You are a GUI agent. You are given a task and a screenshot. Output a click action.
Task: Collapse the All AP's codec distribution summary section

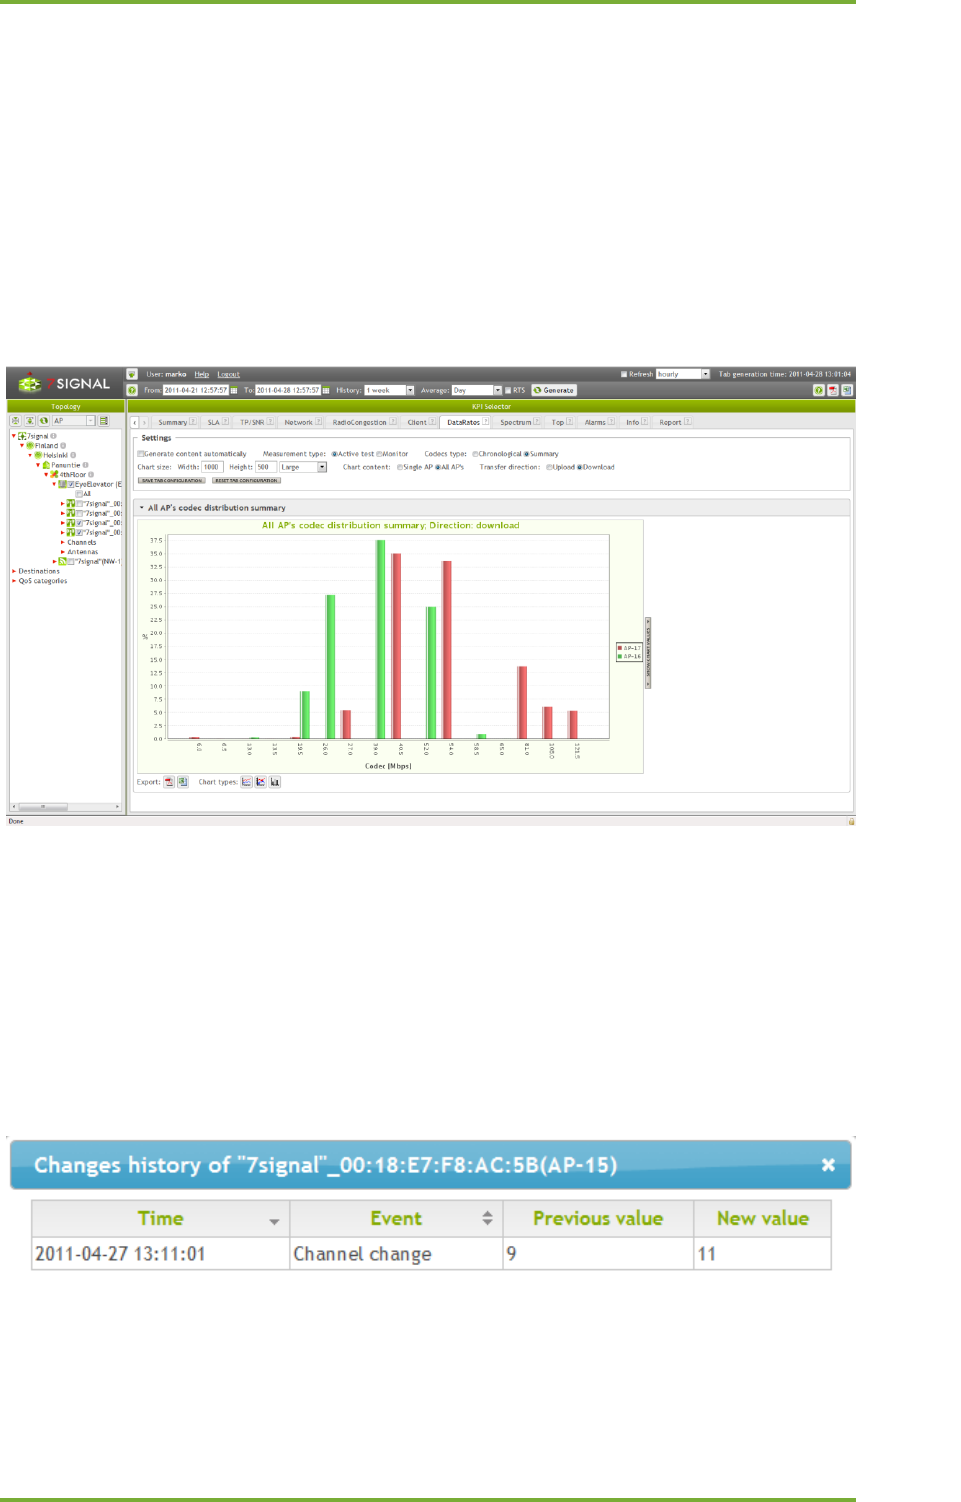(x=141, y=508)
